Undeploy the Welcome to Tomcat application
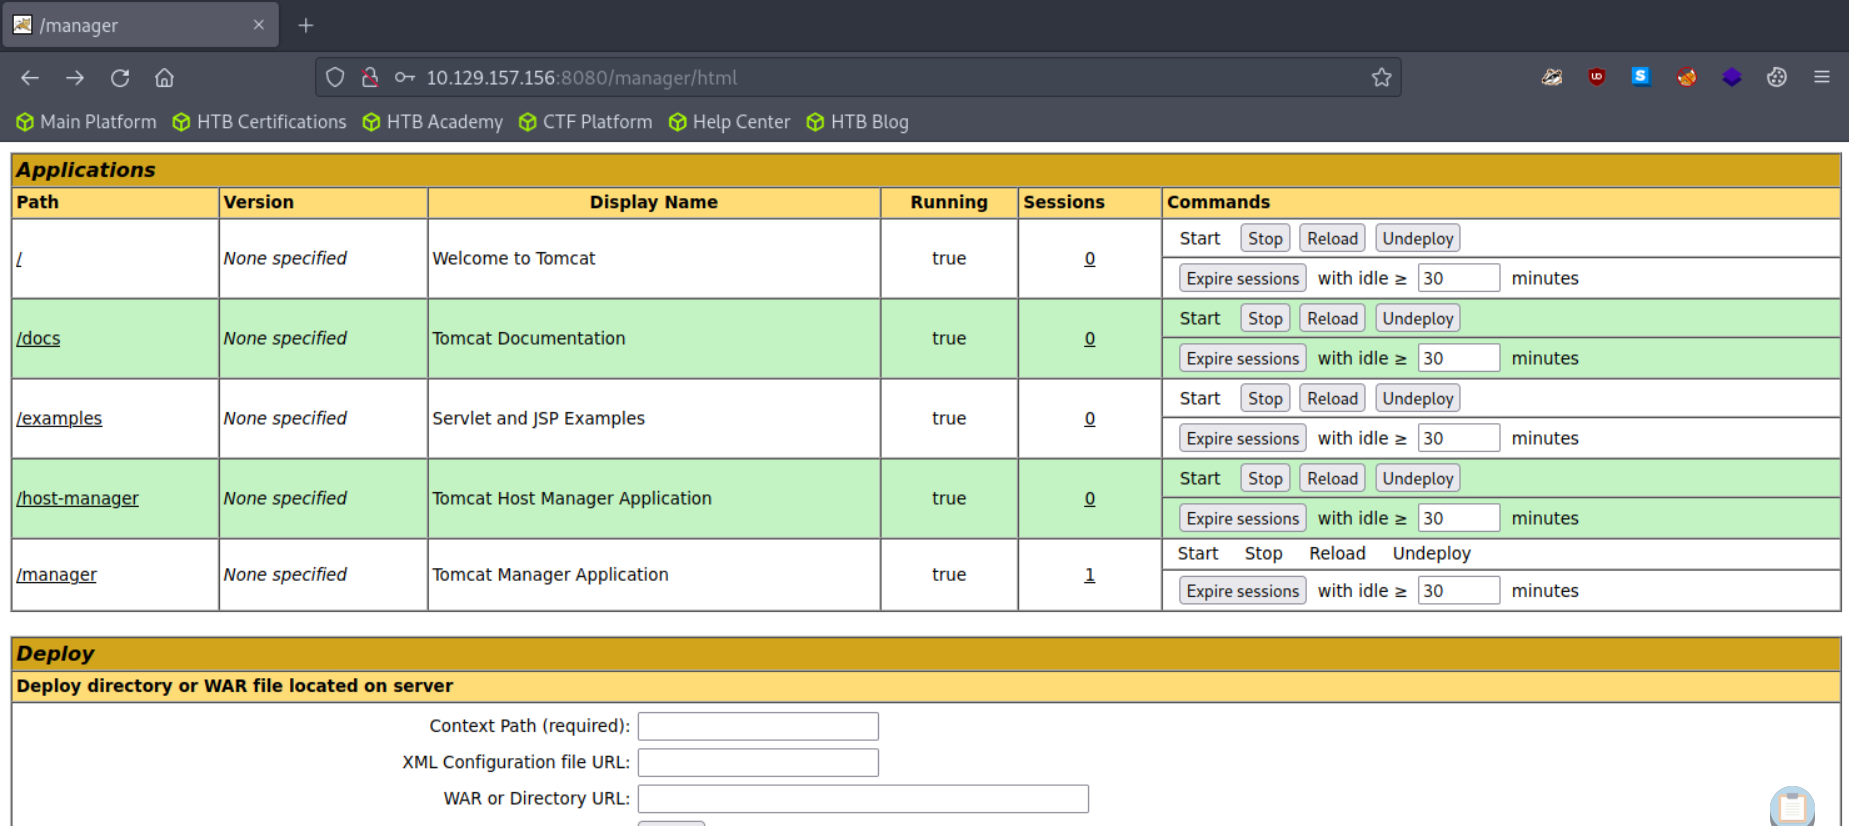 pyautogui.click(x=1417, y=238)
